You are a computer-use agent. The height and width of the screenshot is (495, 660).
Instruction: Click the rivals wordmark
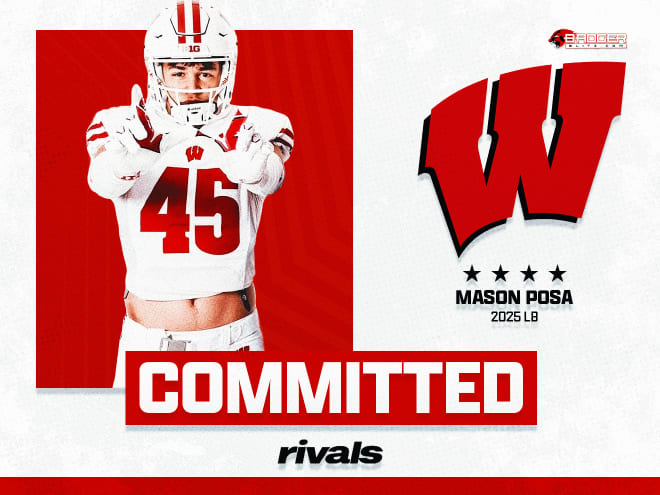click(330, 452)
